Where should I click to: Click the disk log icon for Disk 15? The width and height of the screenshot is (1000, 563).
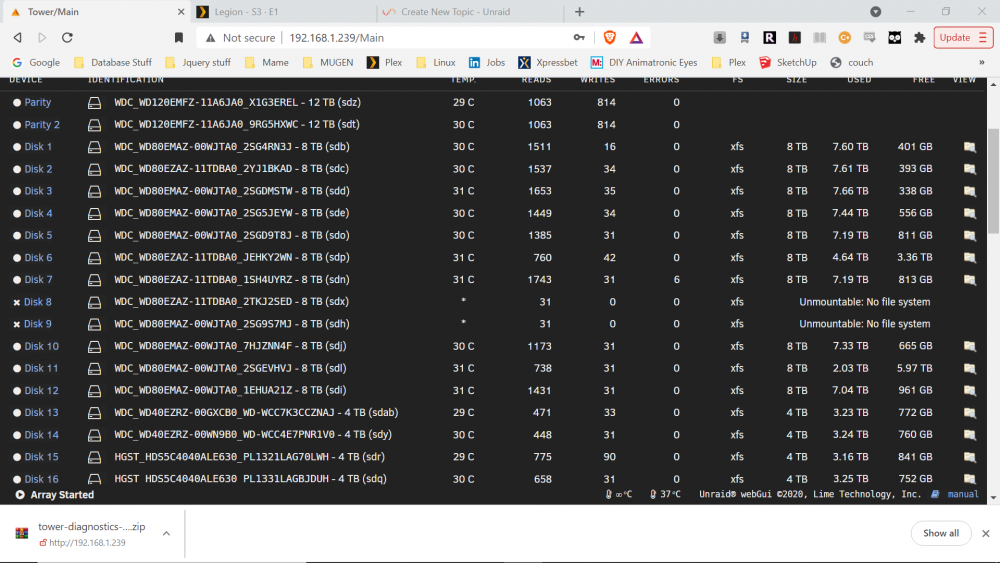point(94,457)
